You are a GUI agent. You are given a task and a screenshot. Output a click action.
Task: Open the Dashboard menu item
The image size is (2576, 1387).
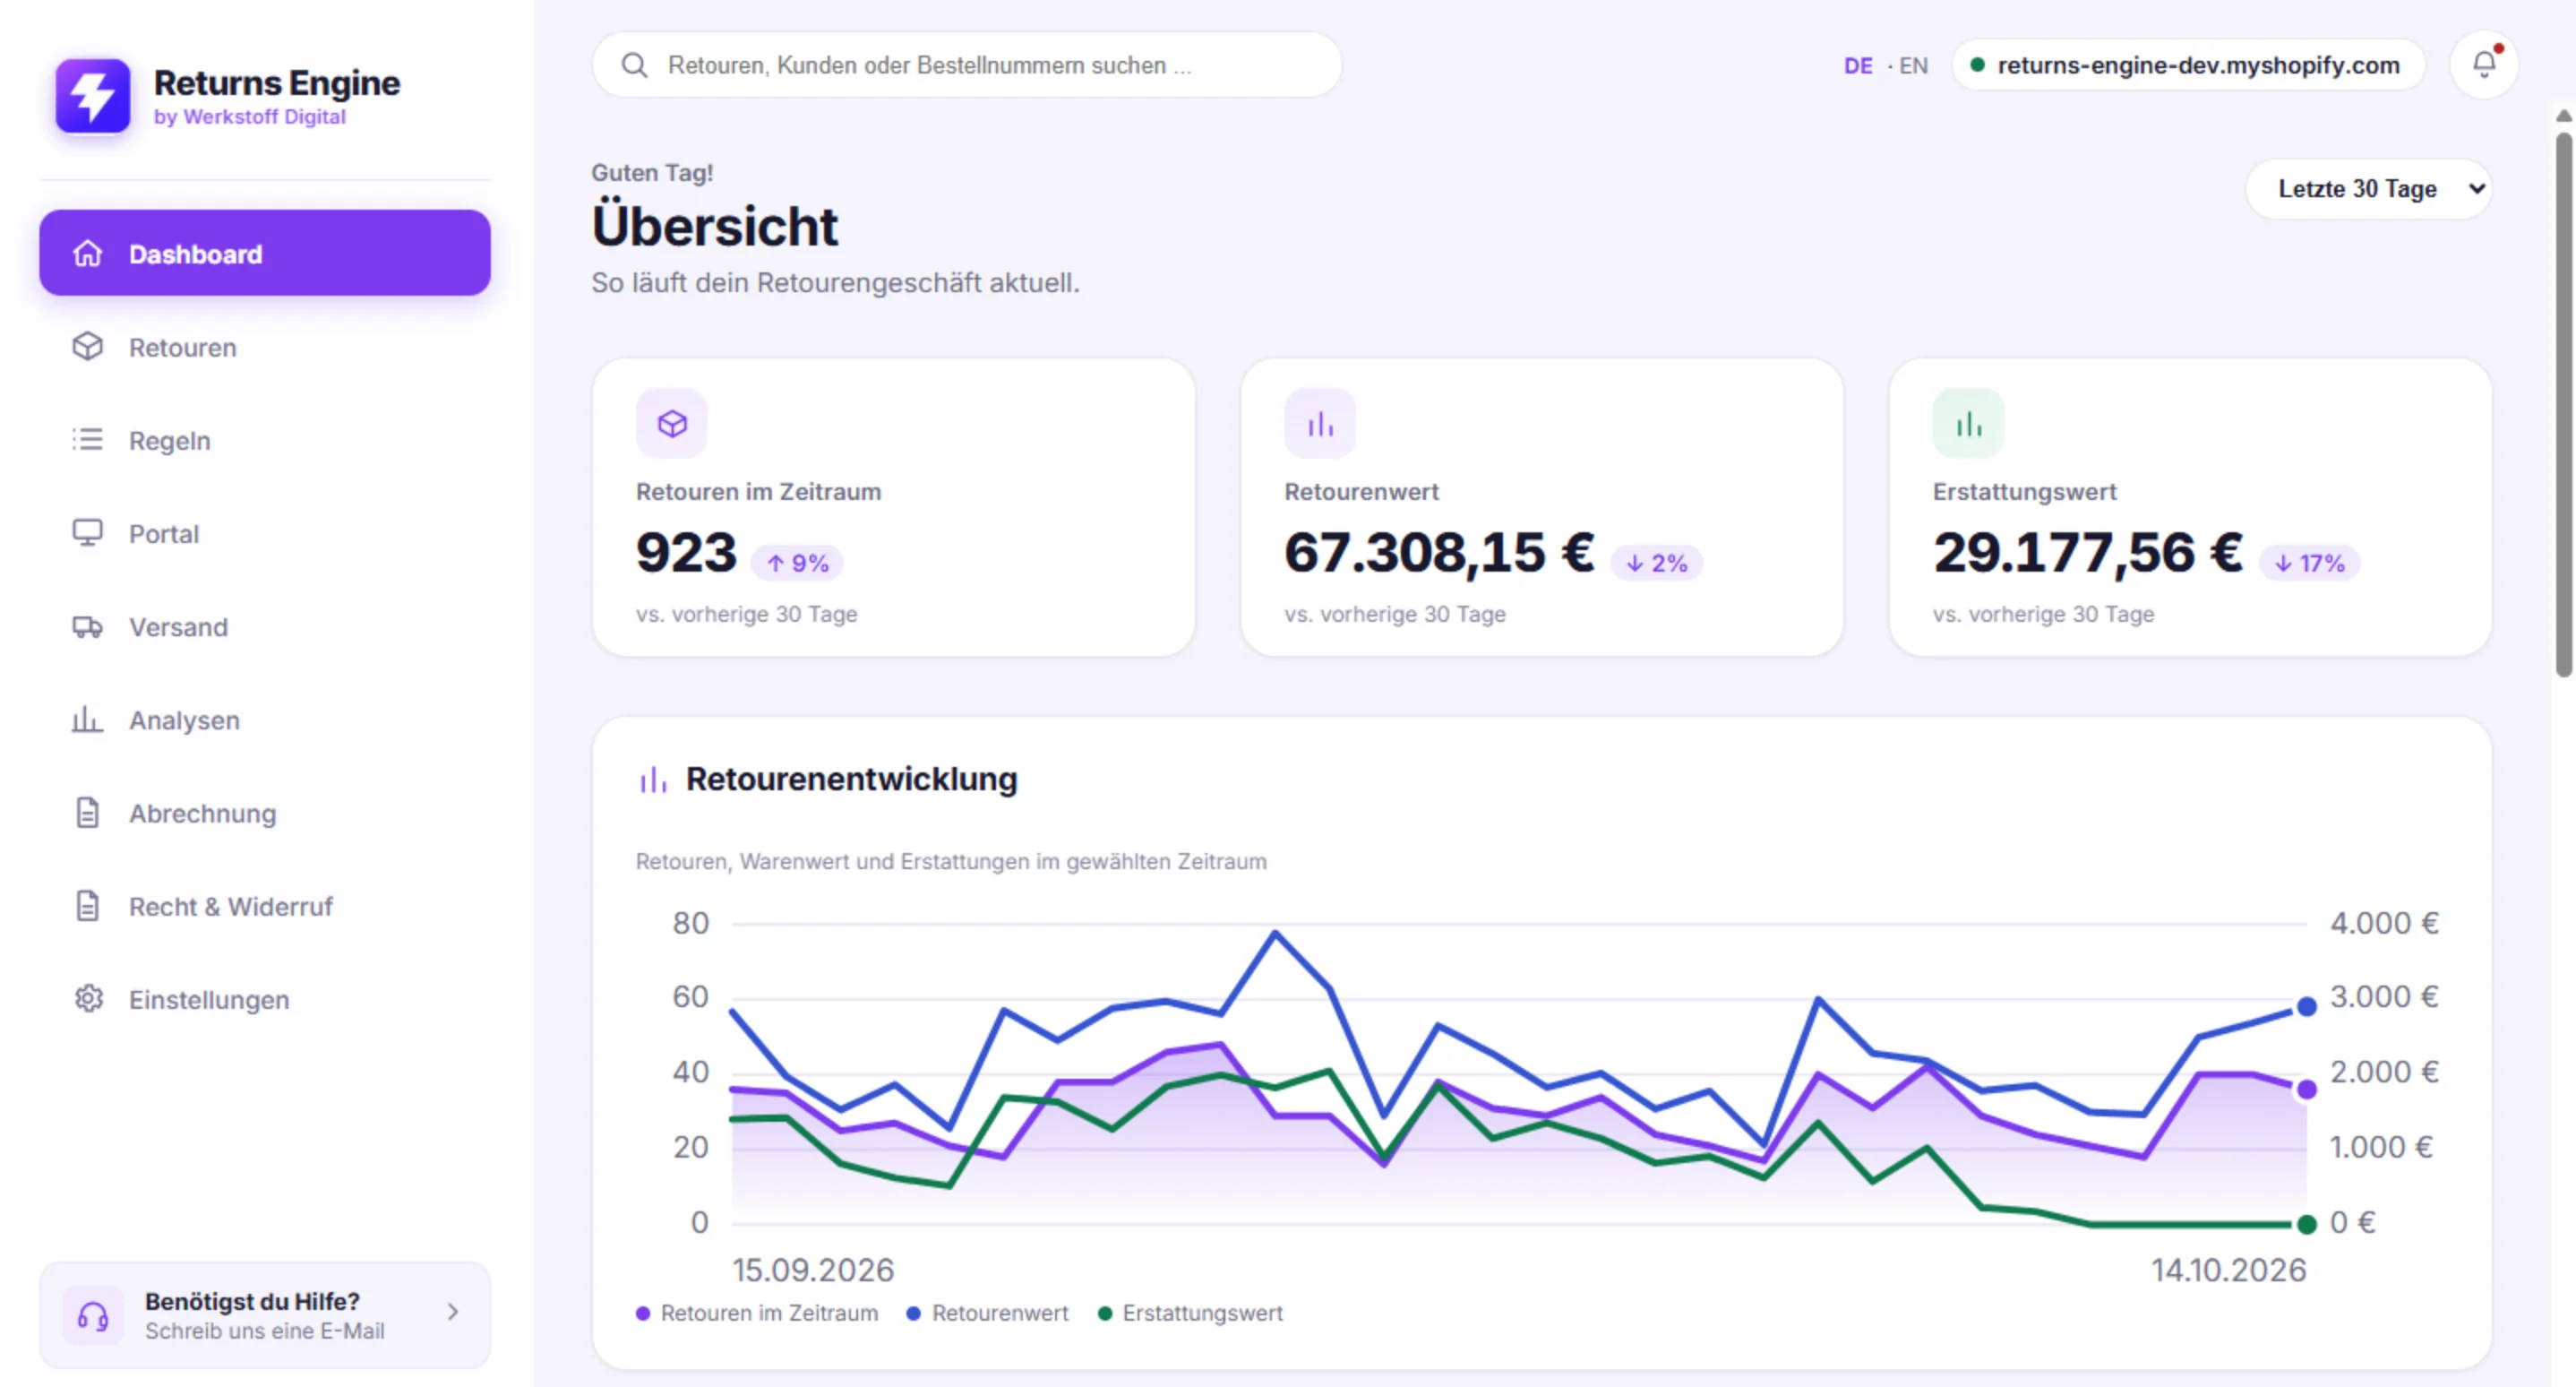click(x=265, y=253)
